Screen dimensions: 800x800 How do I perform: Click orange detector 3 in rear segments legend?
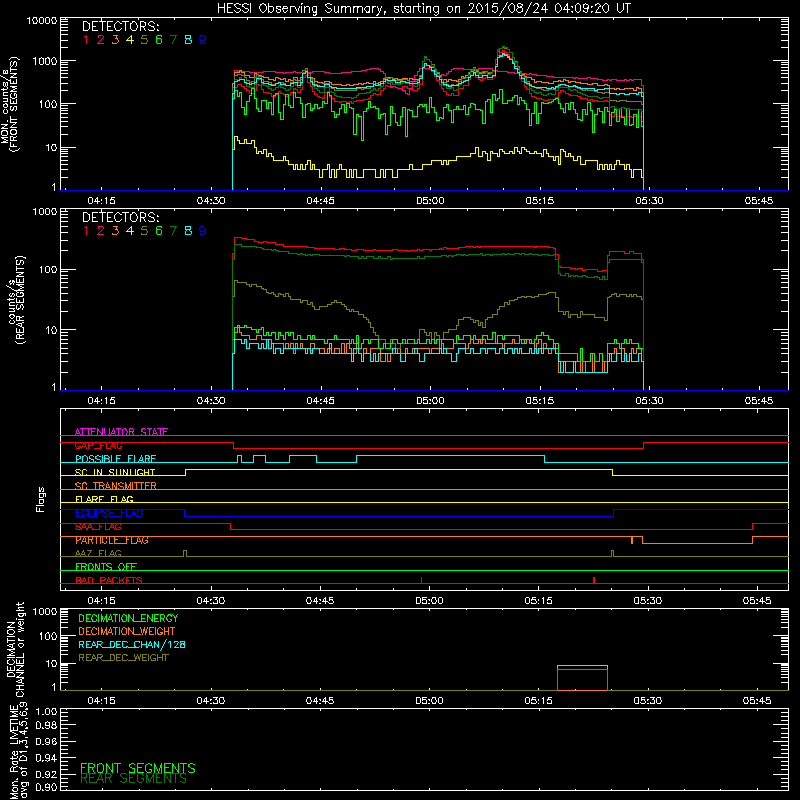point(115,231)
